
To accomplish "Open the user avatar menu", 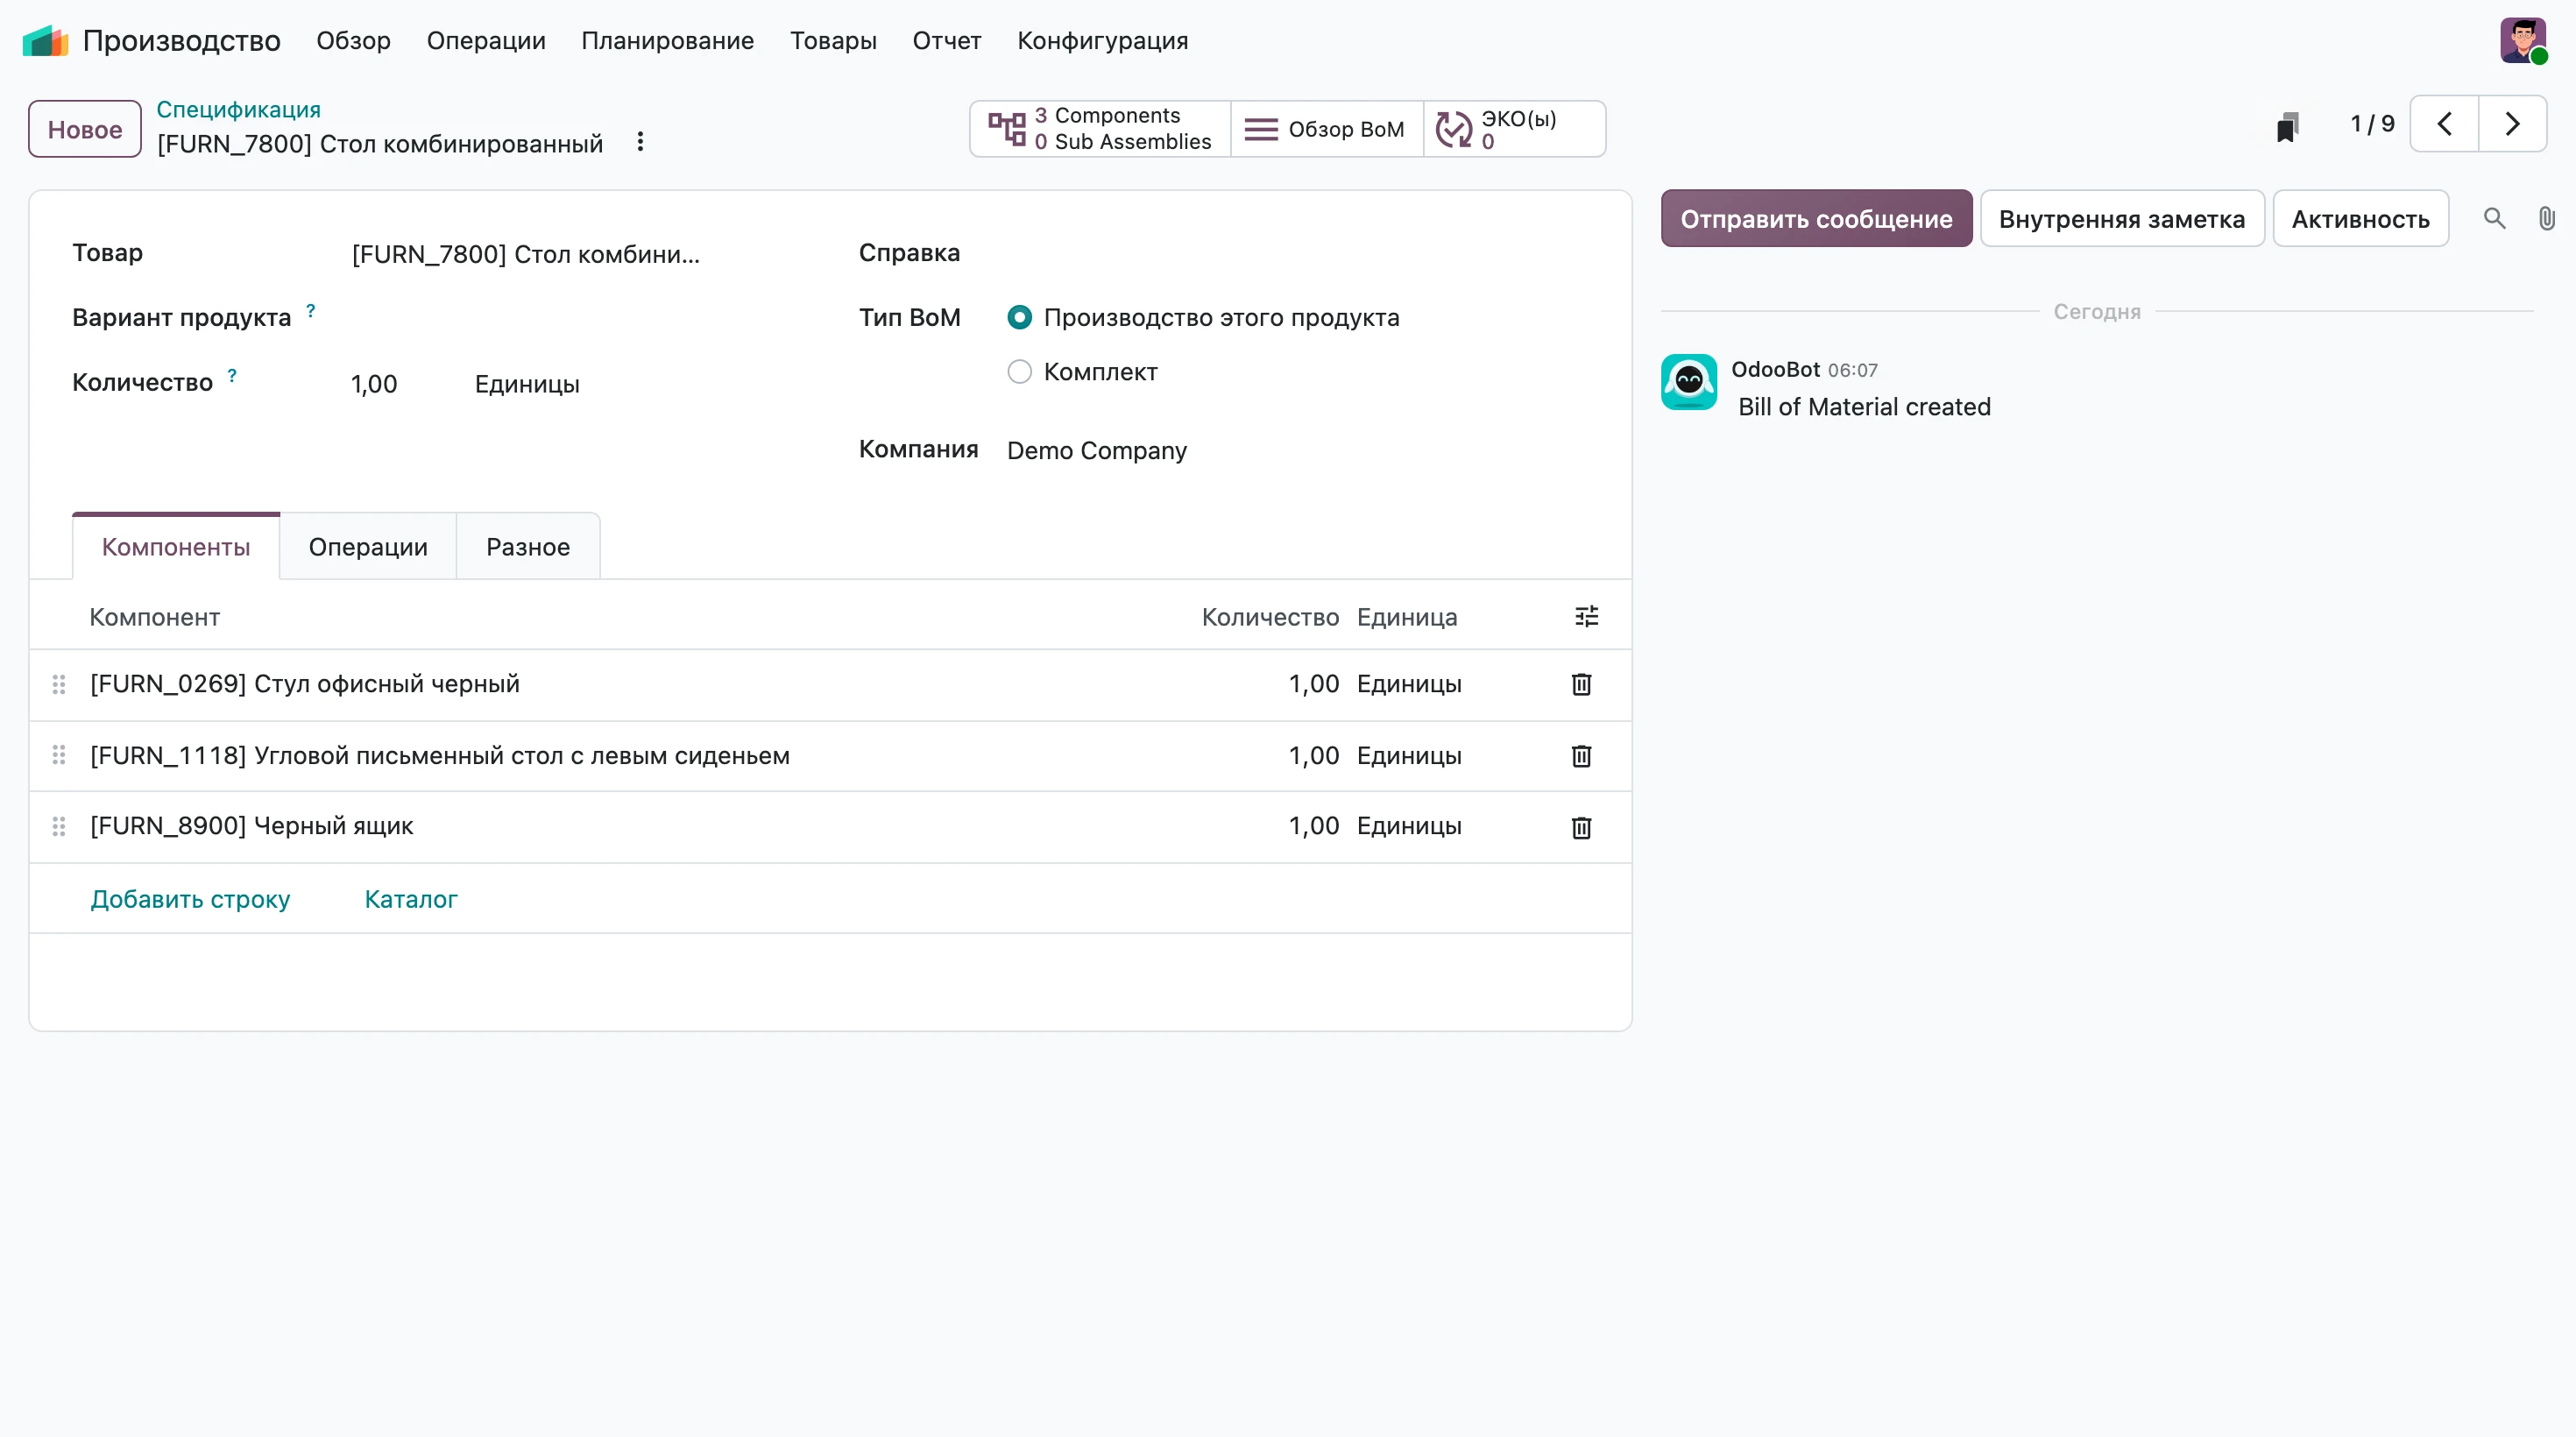I will click(x=2523, y=41).
